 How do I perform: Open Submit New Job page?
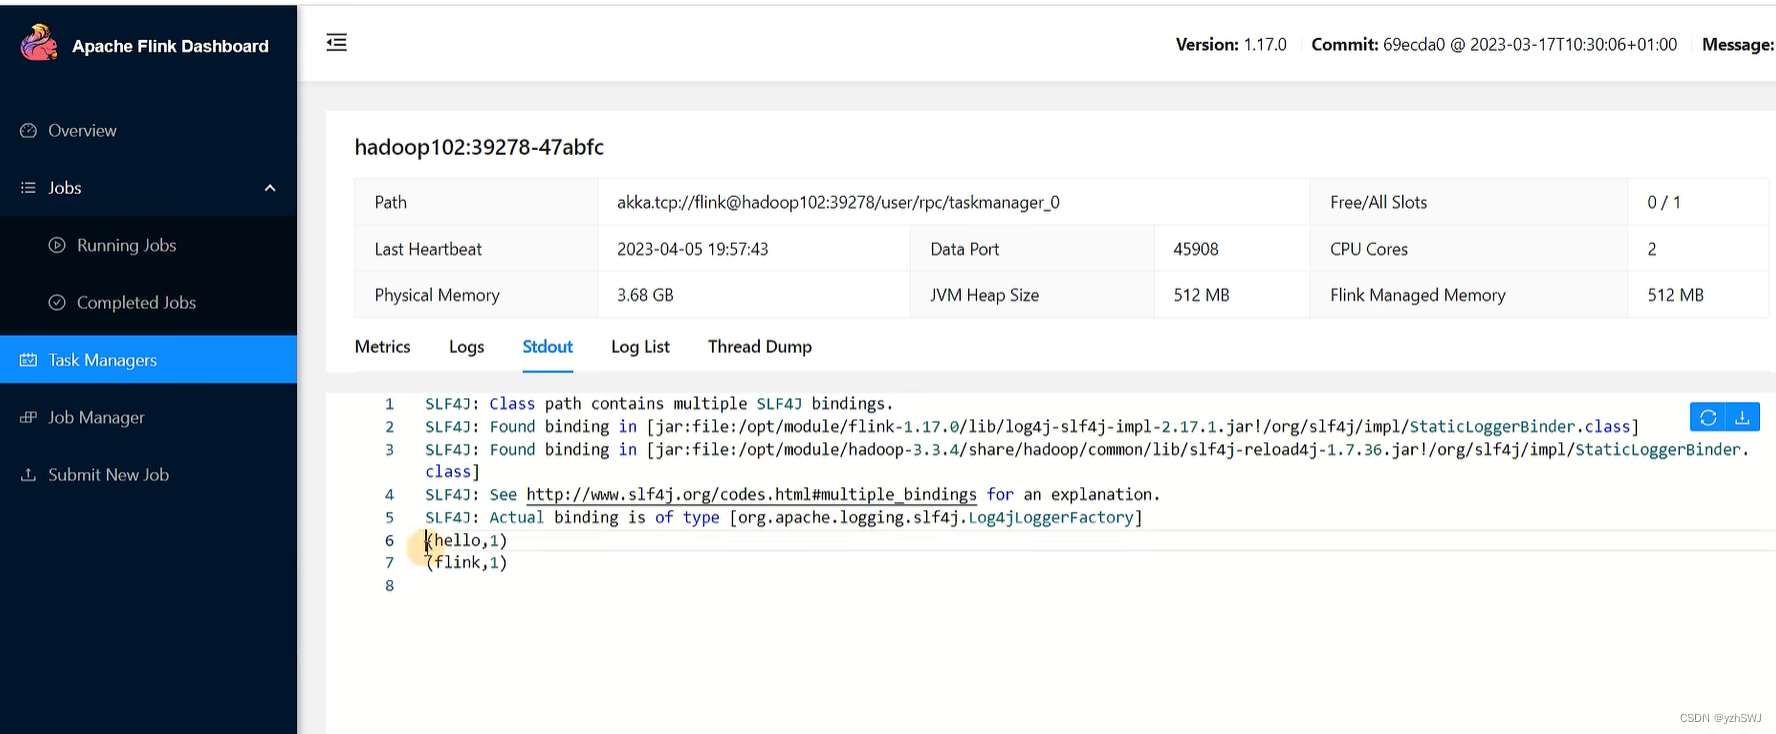(148, 475)
